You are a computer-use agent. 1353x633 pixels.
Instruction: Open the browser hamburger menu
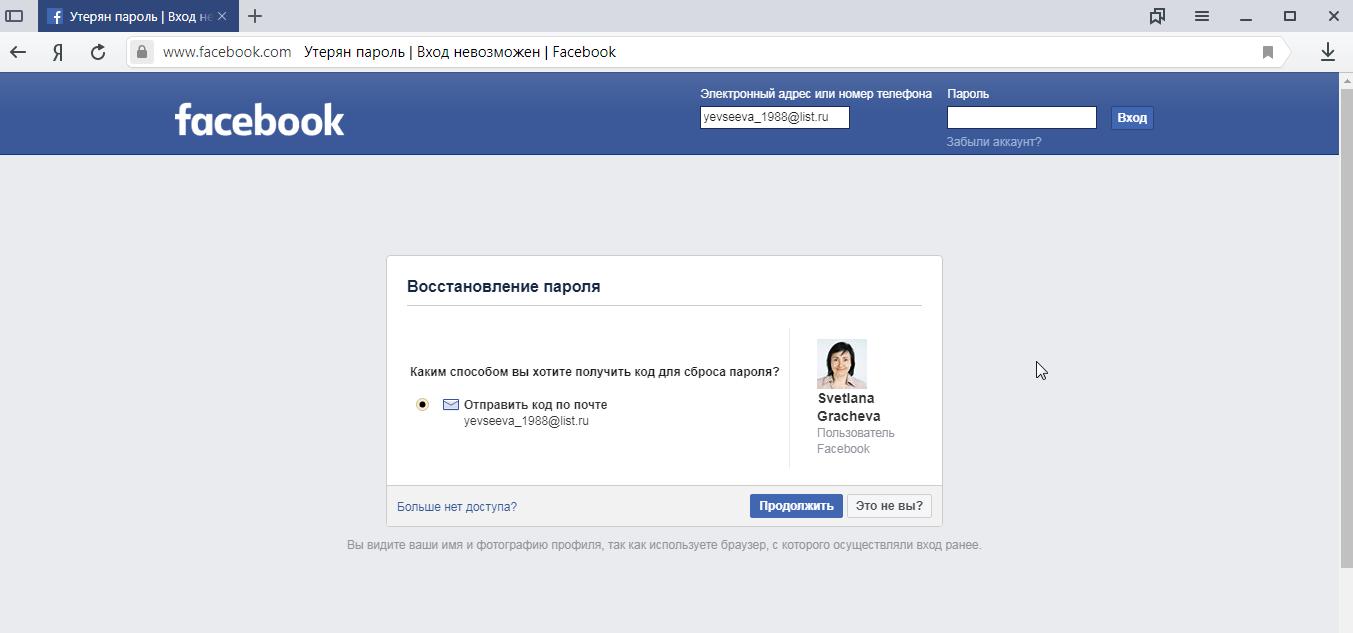1202,16
